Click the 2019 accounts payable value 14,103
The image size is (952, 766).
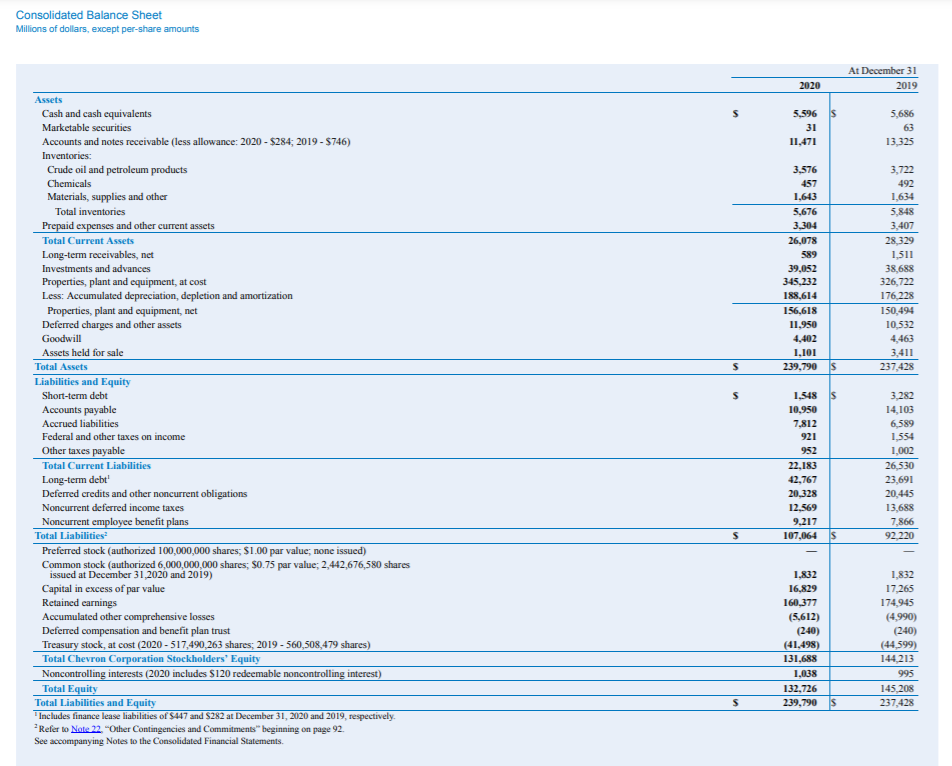[900, 410]
